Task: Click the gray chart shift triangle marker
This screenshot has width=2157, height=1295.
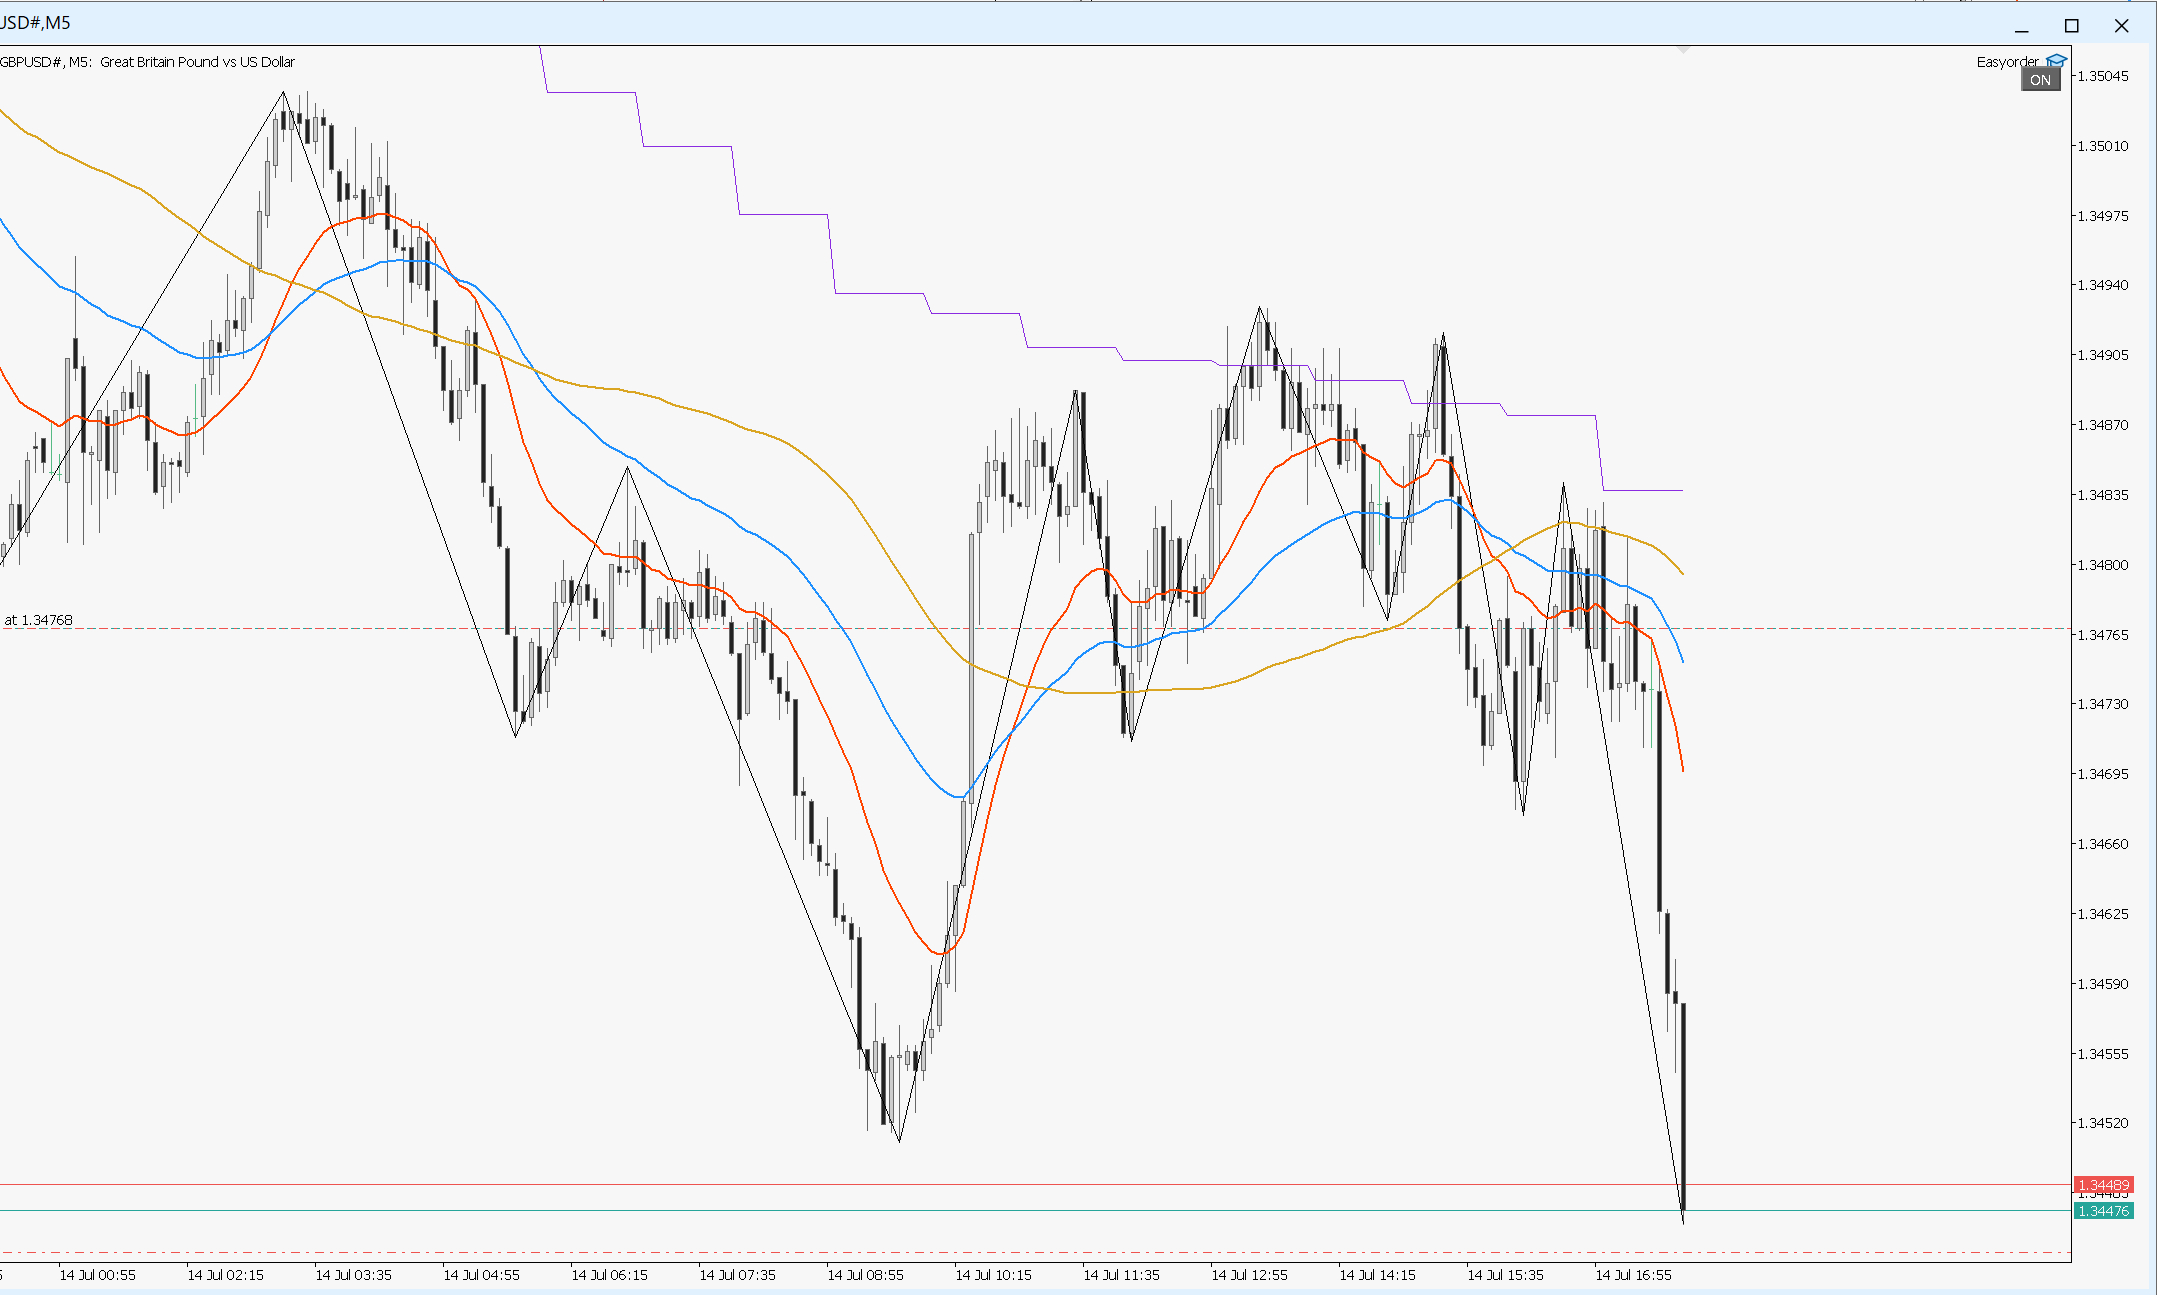Action: (1683, 49)
